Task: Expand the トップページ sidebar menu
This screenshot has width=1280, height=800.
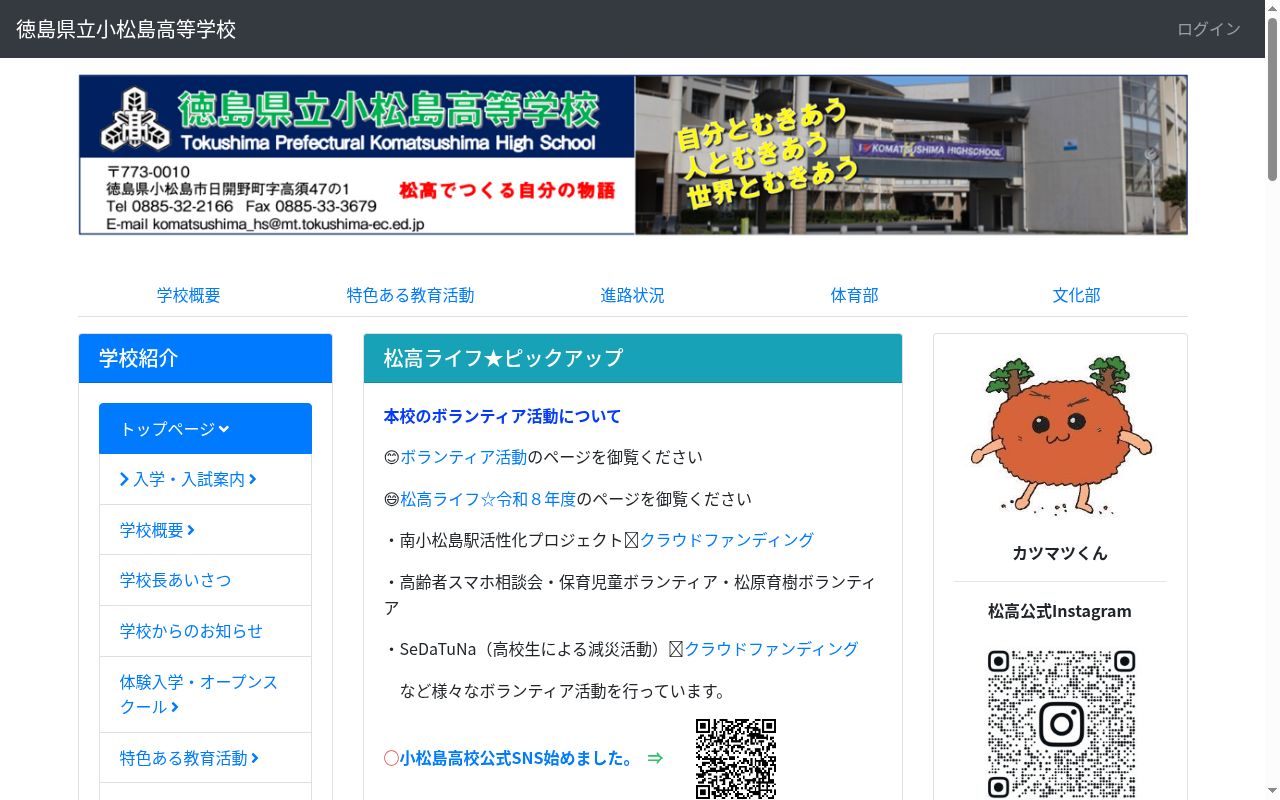Action: (205, 429)
